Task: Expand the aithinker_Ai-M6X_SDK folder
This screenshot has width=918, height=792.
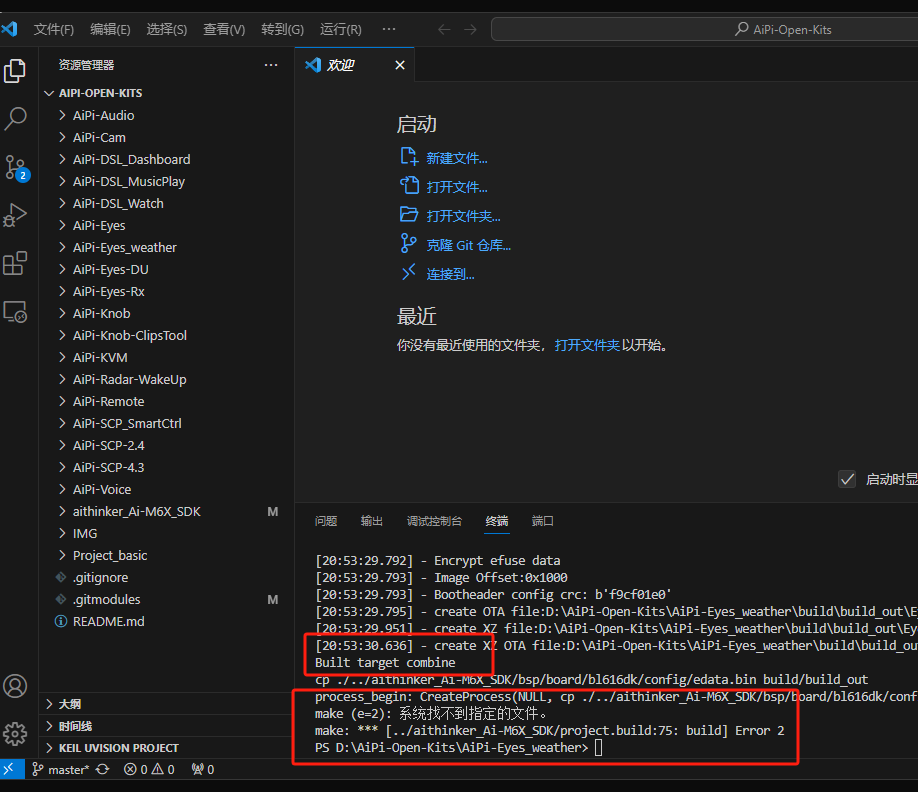Action: 62,512
